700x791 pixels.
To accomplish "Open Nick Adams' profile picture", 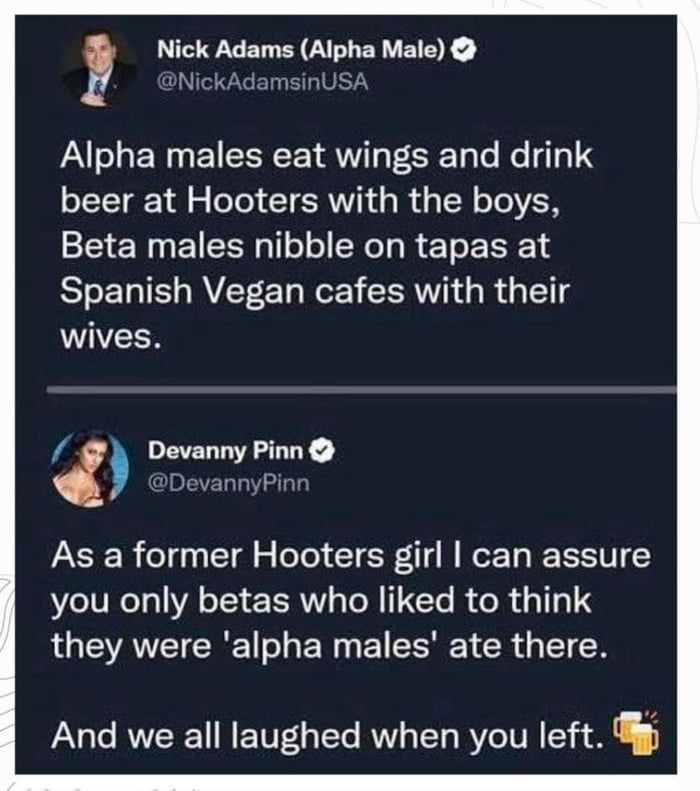I will click(99, 67).
